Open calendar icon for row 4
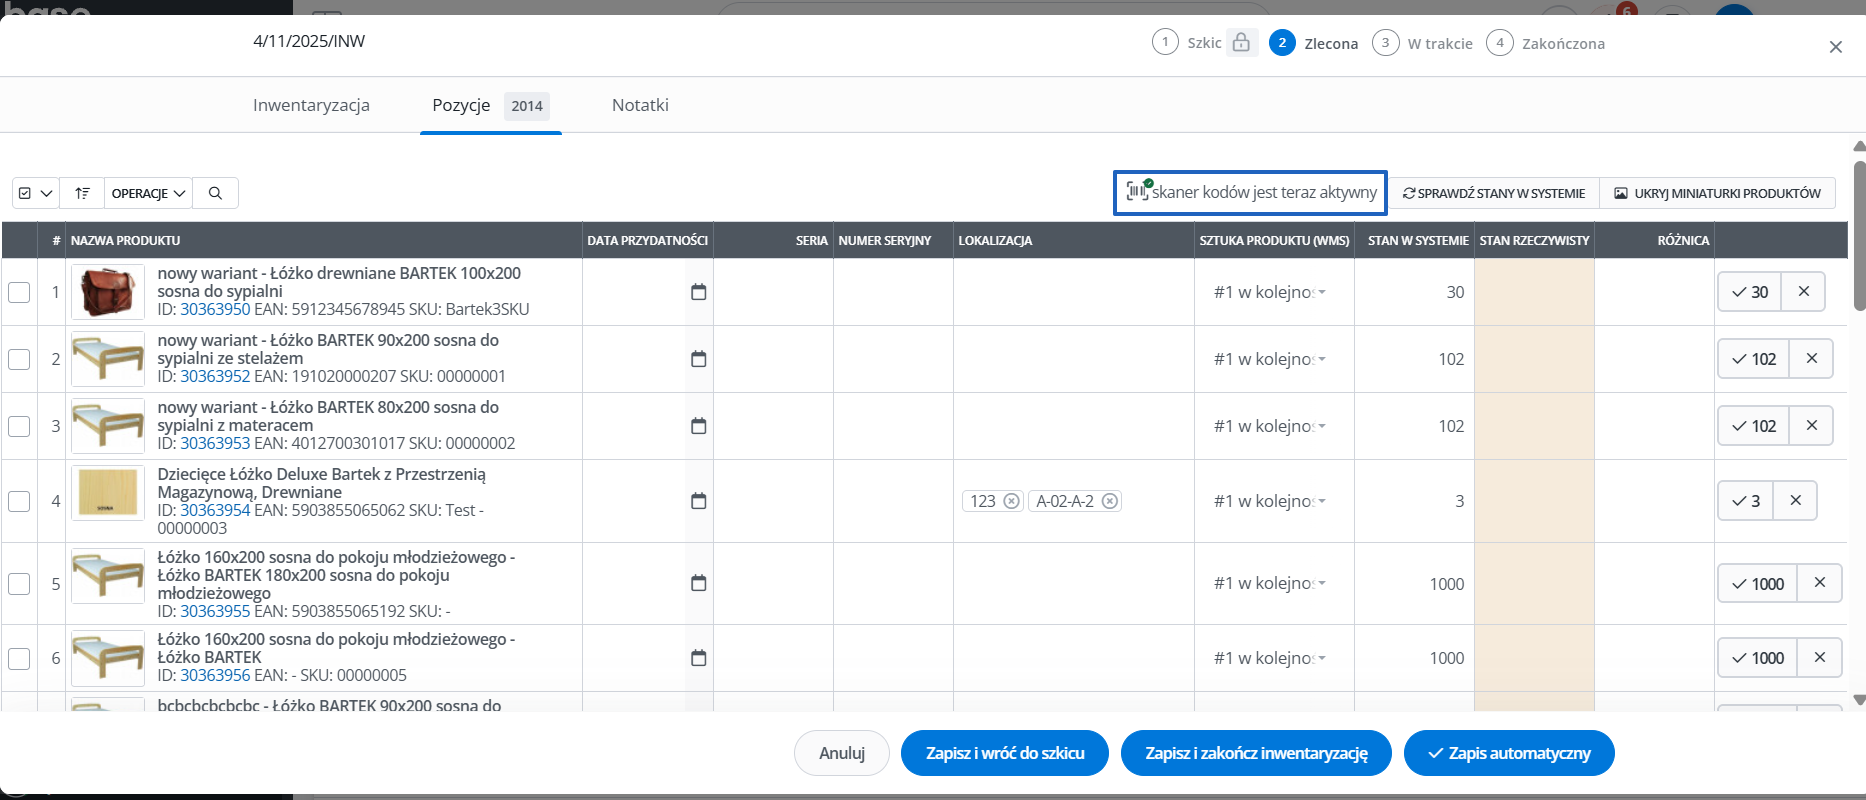The width and height of the screenshot is (1866, 800). 698,501
